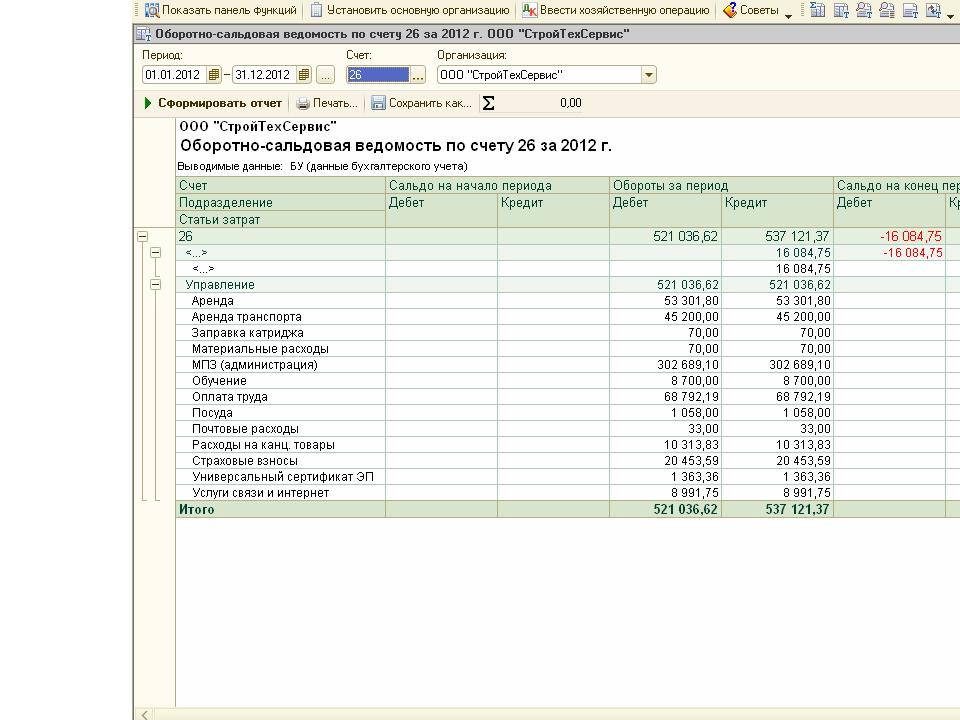The width and height of the screenshot is (960, 720).
Task: Collapse the <...> subgroup
Action: pyautogui.click(x=156, y=252)
